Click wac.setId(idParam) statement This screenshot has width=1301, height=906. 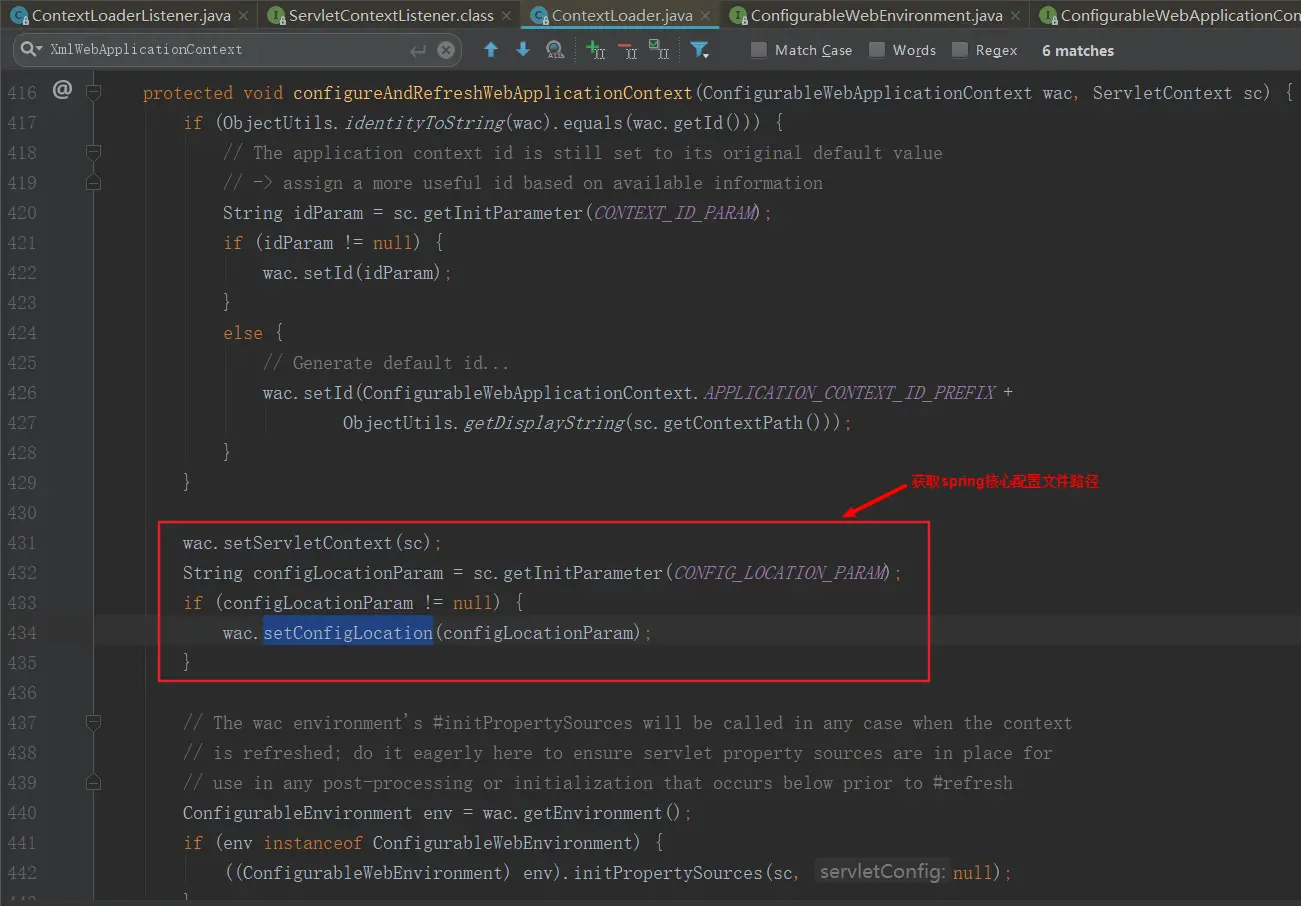point(357,273)
